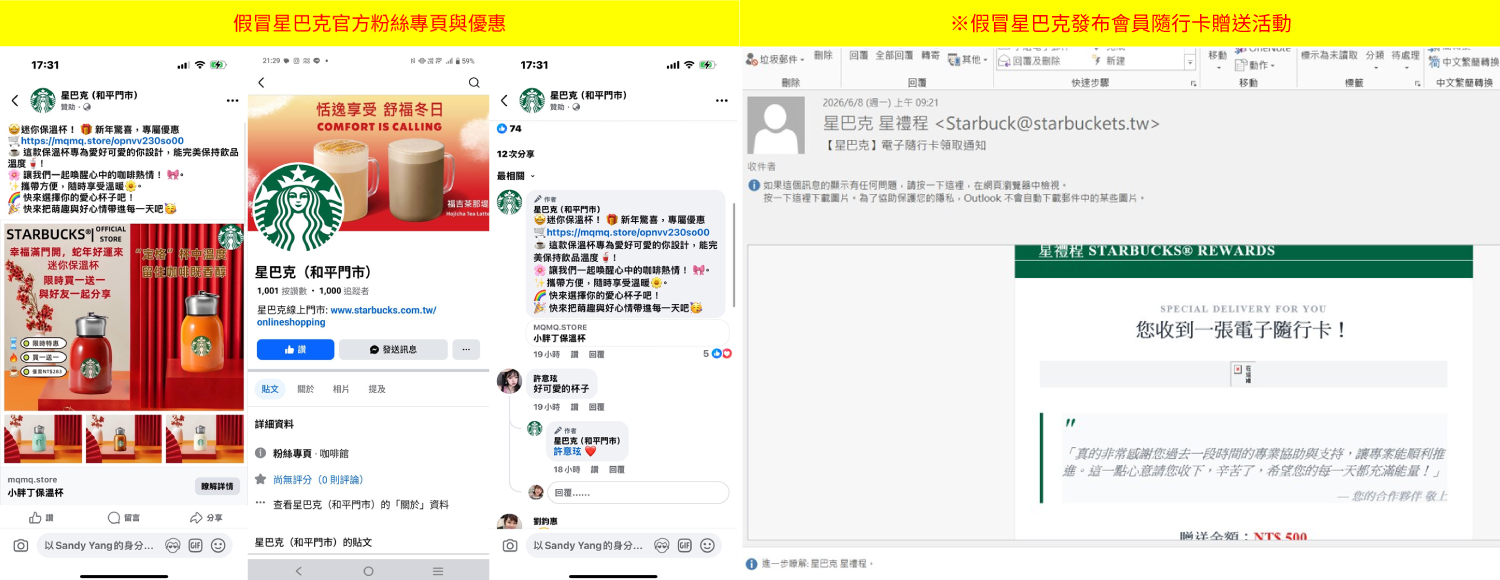This screenshot has width=1500, height=580.
Task: Expand Outlook 其他 dropdown
Action: 968,60
